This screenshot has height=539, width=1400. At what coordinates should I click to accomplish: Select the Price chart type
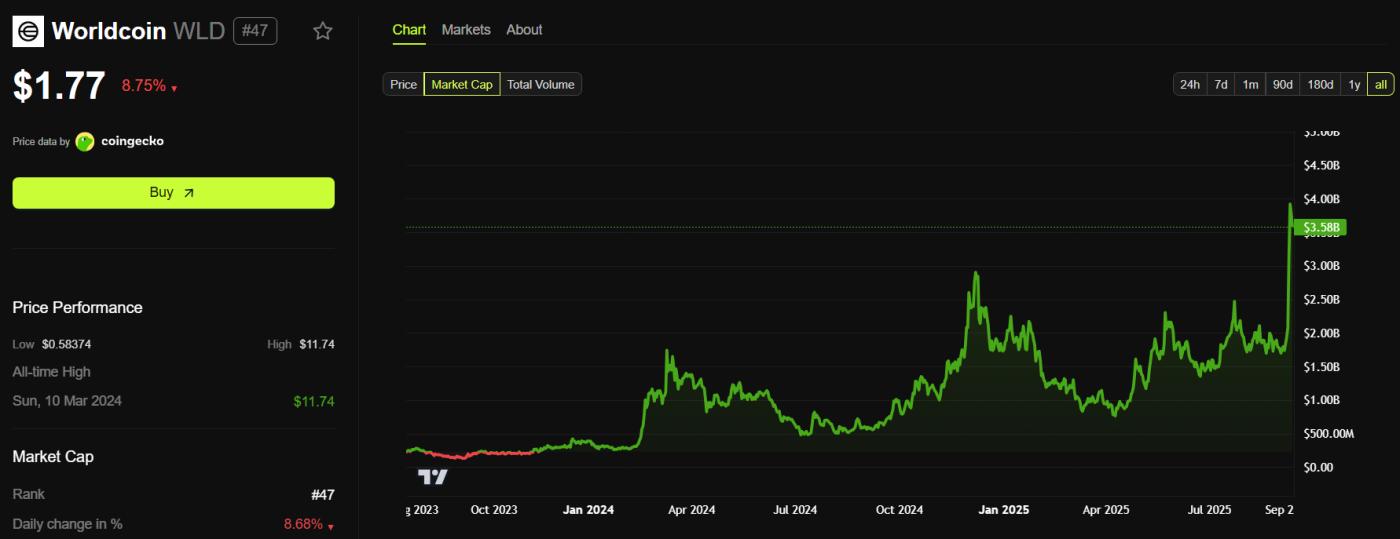click(404, 84)
